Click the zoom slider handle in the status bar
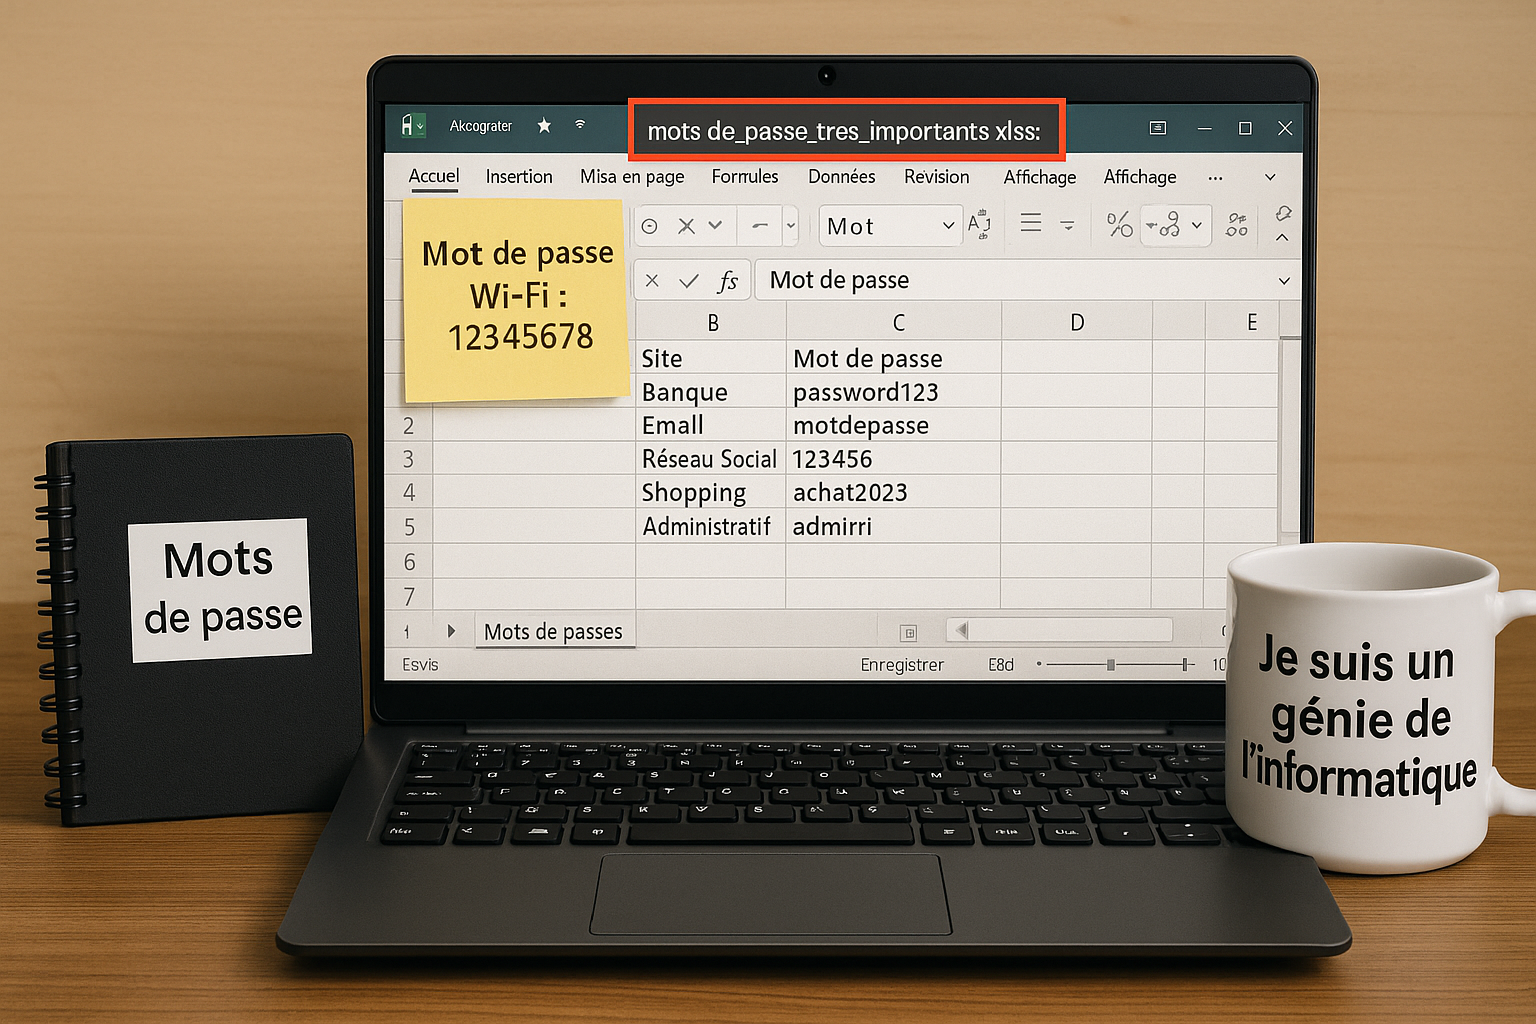The image size is (1536, 1024). 1111,665
